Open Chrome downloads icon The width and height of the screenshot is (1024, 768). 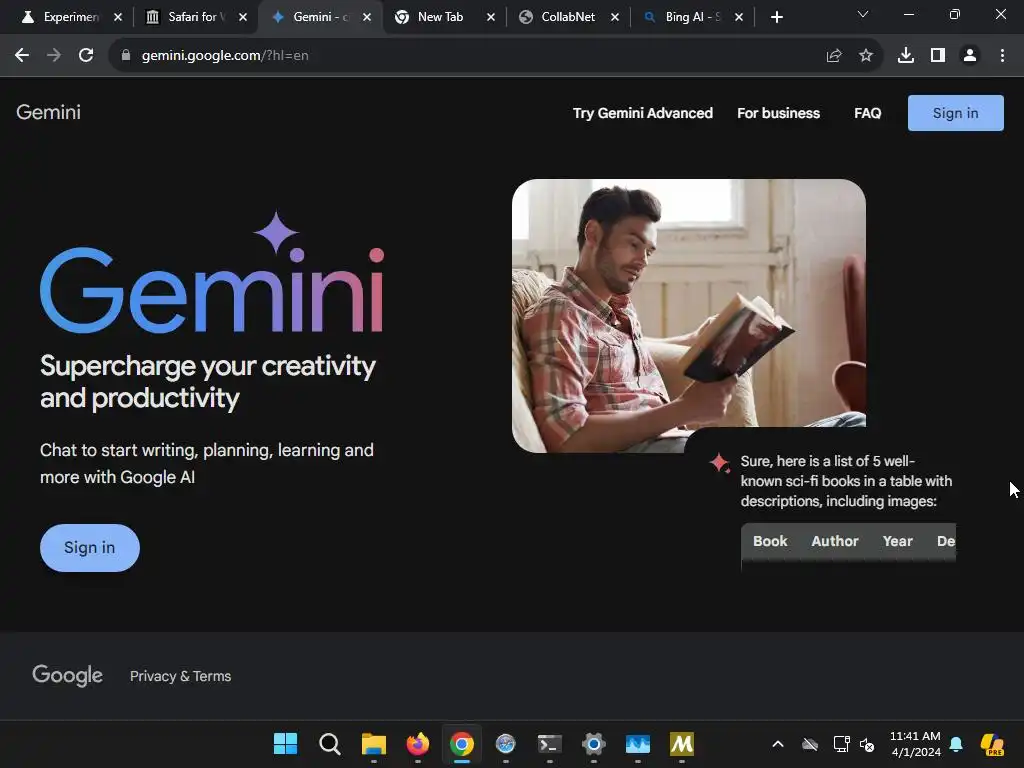point(906,56)
